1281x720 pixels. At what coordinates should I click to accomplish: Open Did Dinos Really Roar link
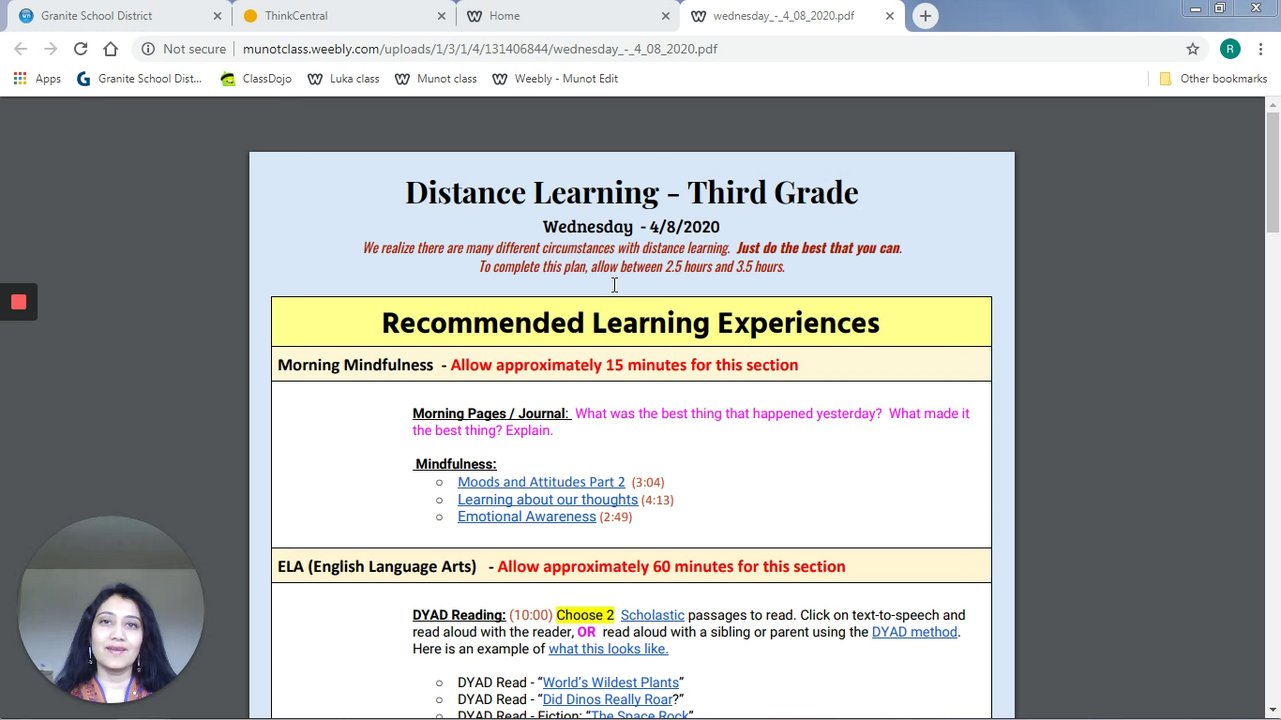coord(607,699)
